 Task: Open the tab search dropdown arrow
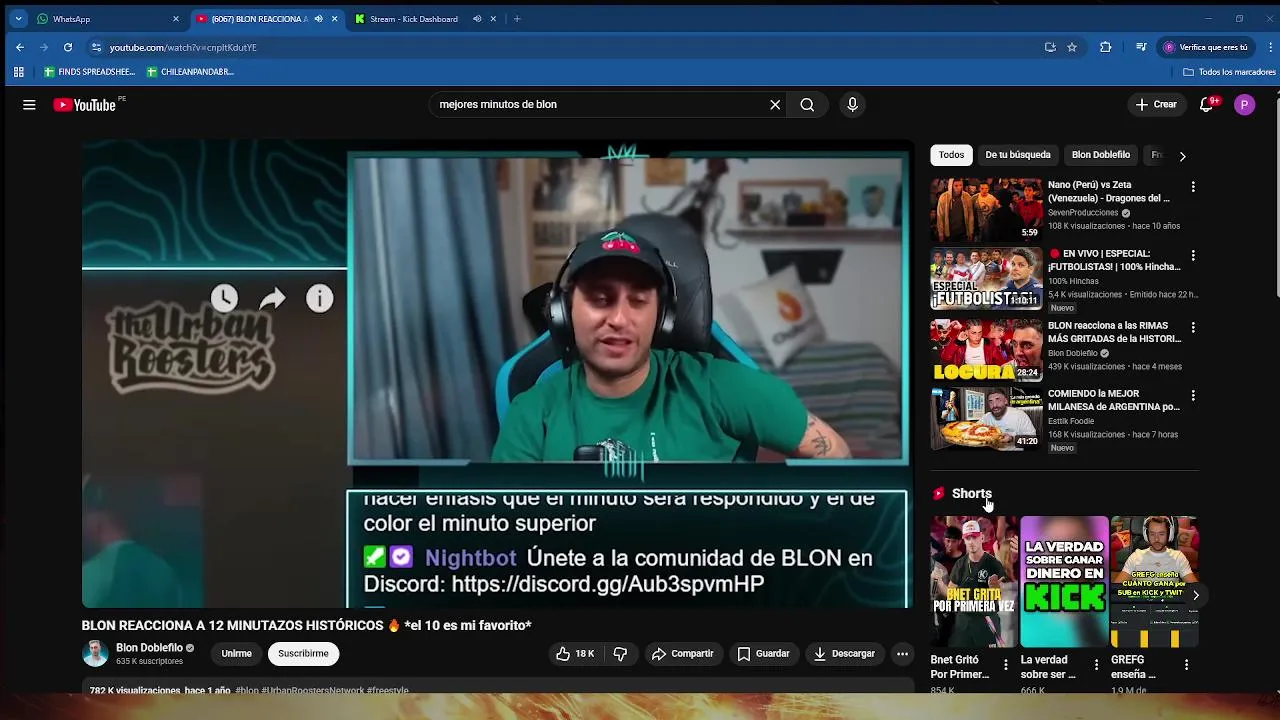pyautogui.click(x=18, y=19)
